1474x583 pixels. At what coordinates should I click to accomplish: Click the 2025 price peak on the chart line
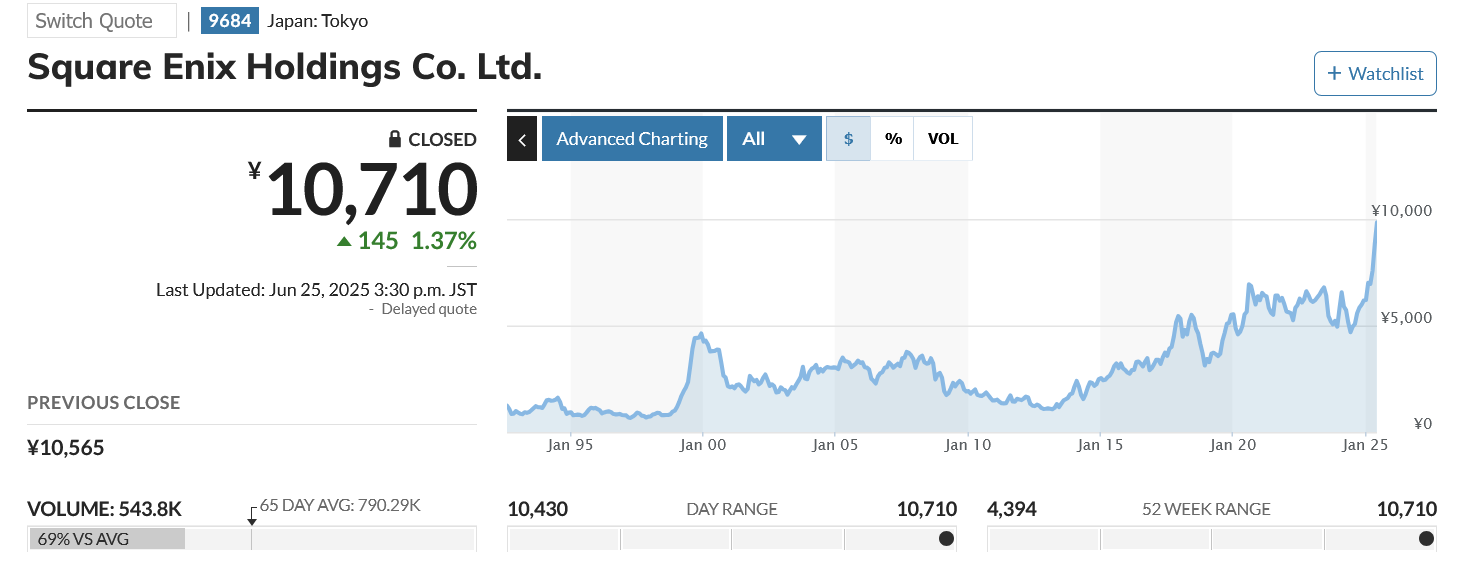[x=1376, y=223]
